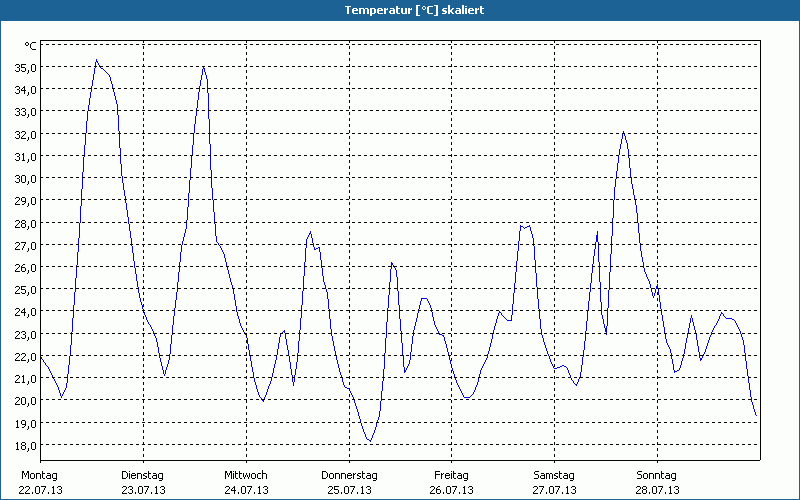Screen dimensions: 800x500
Task: Click the Samstag label on the x-axis
Action: (554, 475)
